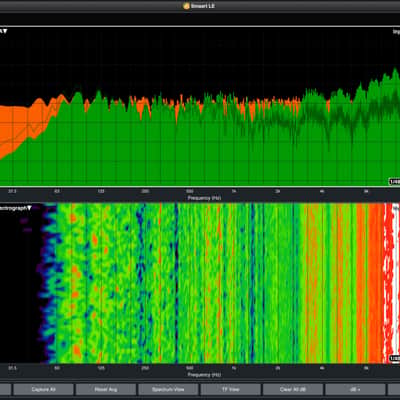Click inside the spectrograph plot area
Image resolution: width=400 pixels, height=400 pixels.
[217, 283]
